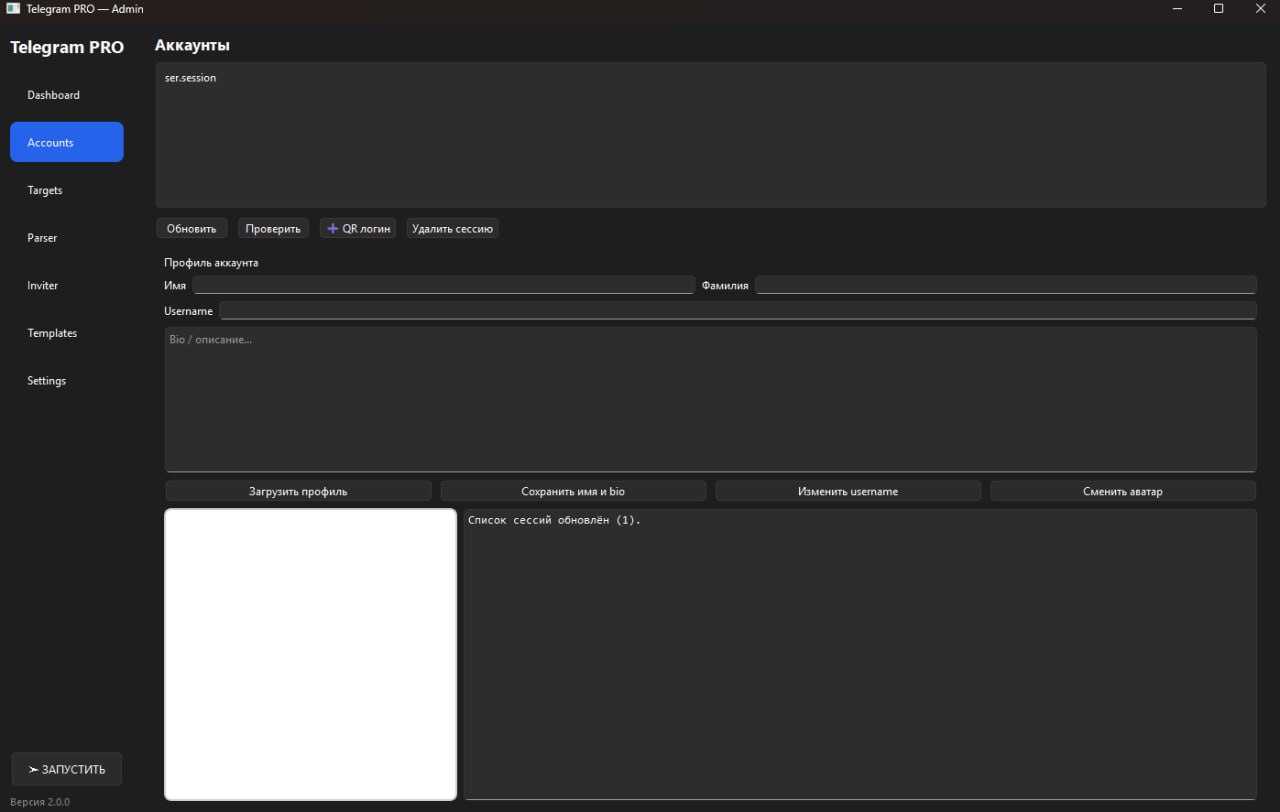Viewport: 1280px width, 812px height.
Task: Click the log line Список сессий обновлён (1).
Action: coord(554,520)
